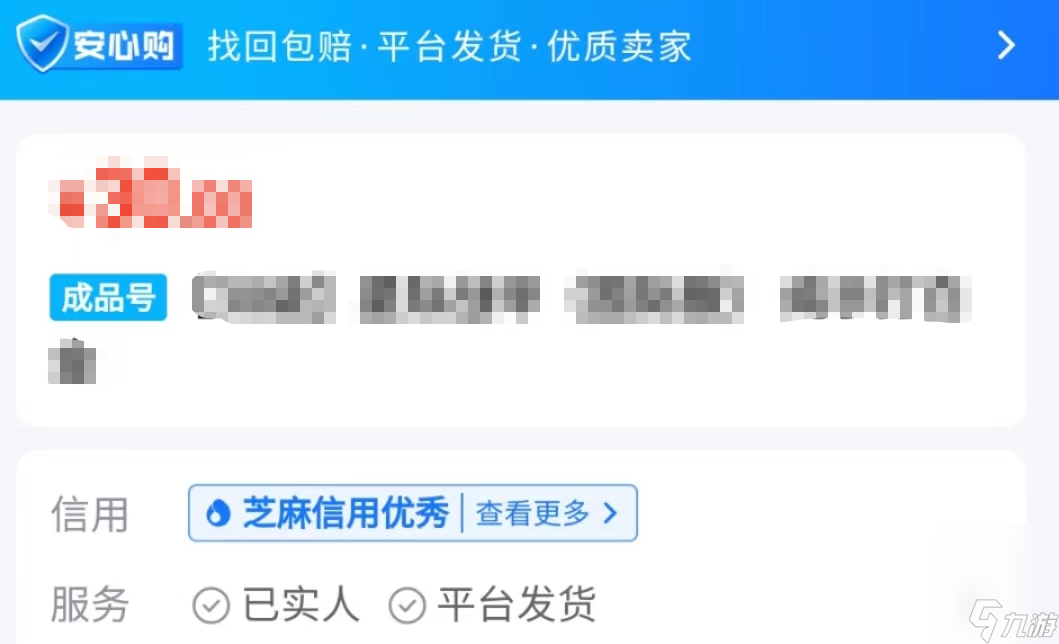
Task: Click the 优质卖家 text in banner
Action: 619,47
